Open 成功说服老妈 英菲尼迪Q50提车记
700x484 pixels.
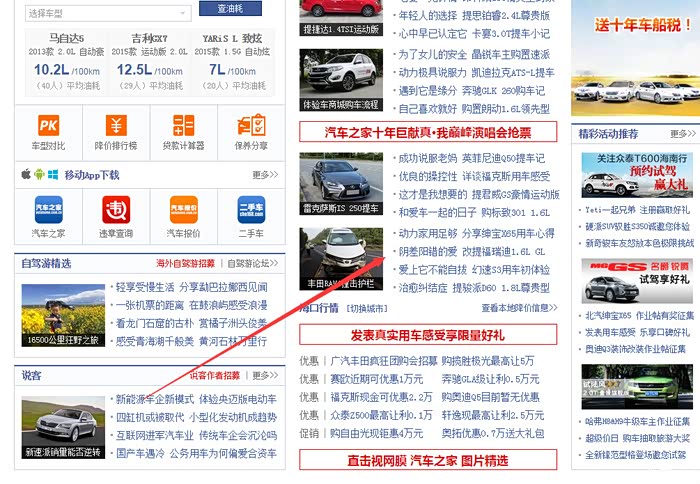pyautogui.click(x=471, y=158)
